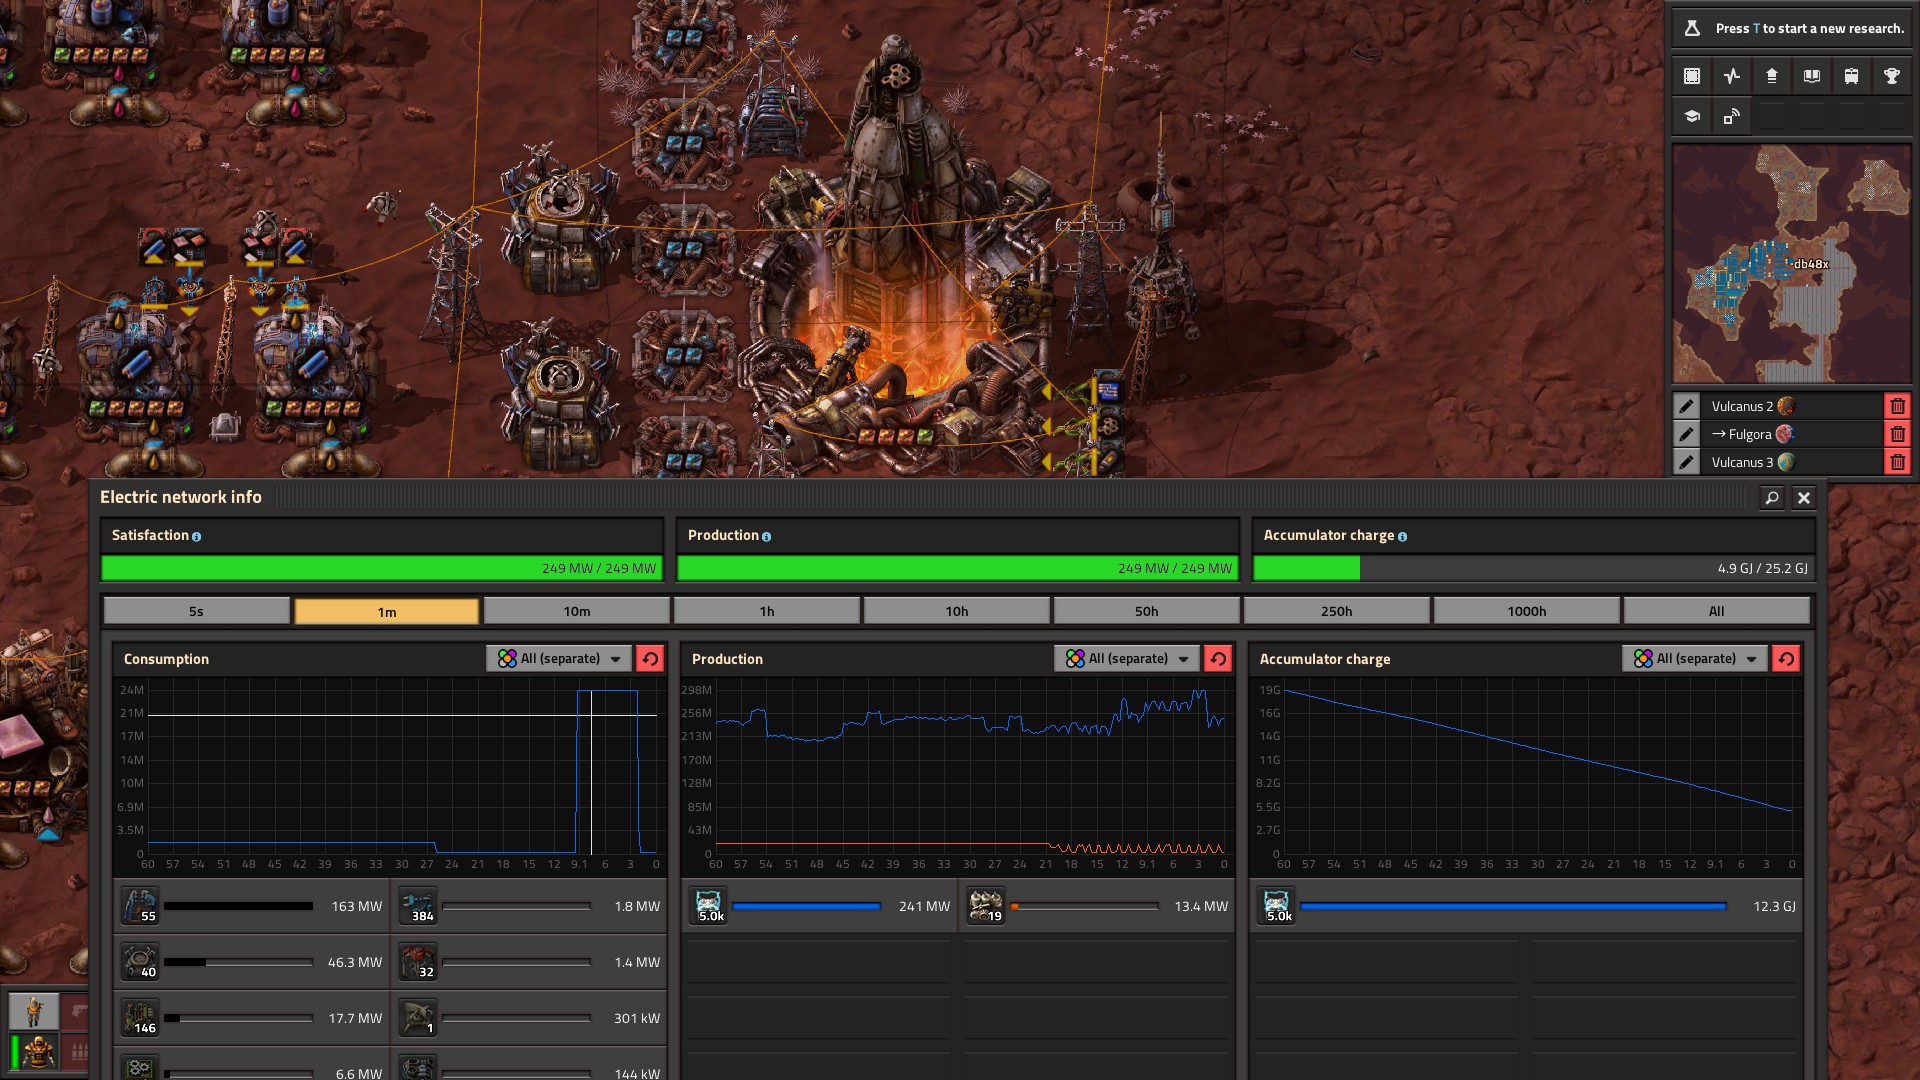Image resolution: width=1920 pixels, height=1080 pixels.
Task: Open the achievements trophy icon
Action: point(1891,76)
